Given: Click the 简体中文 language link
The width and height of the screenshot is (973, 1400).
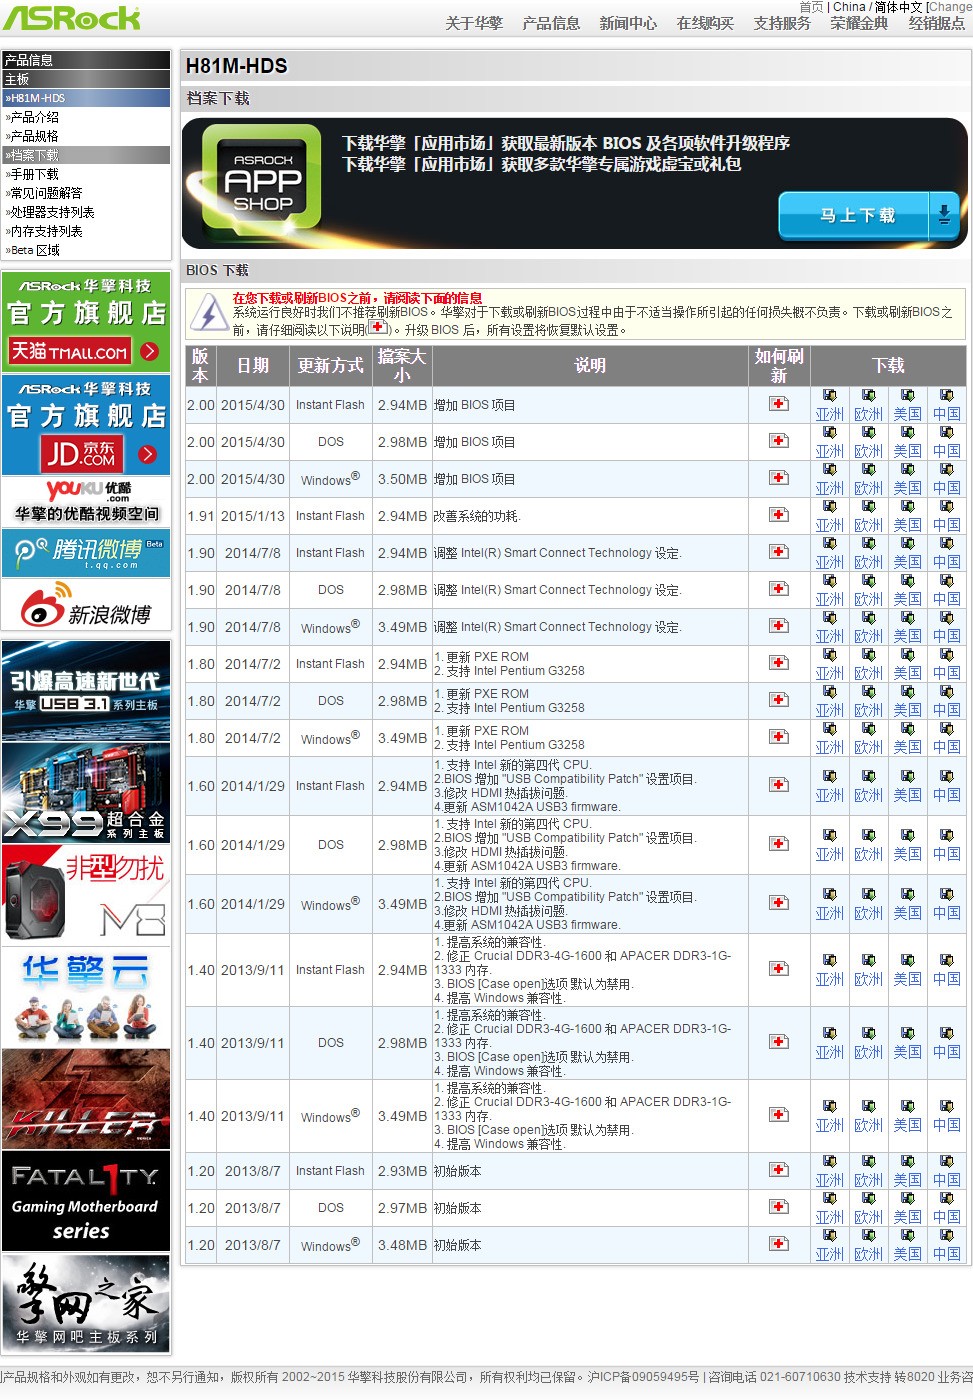Looking at the screenshot, I should 899,7.
